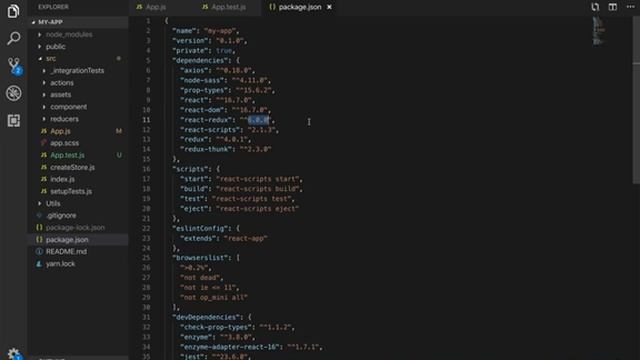Screen dimensions: 640x360
Task: Open the Explorer view in activity bar
Action: [x=13, y=11]
